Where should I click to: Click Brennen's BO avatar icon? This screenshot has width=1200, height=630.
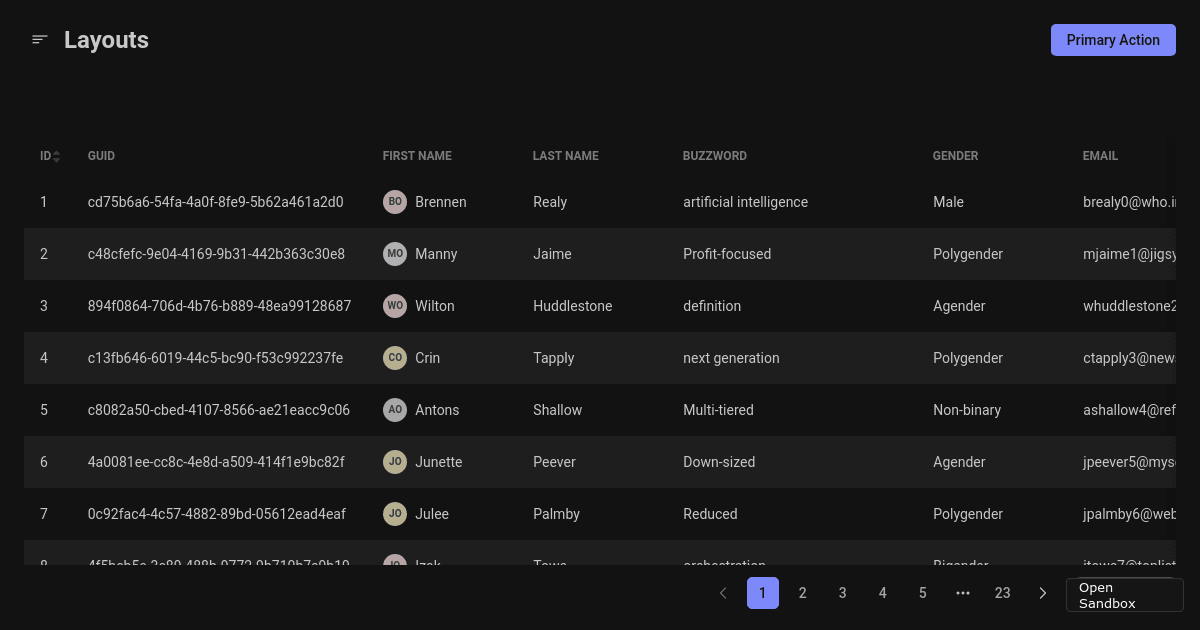tap(395, 201)
